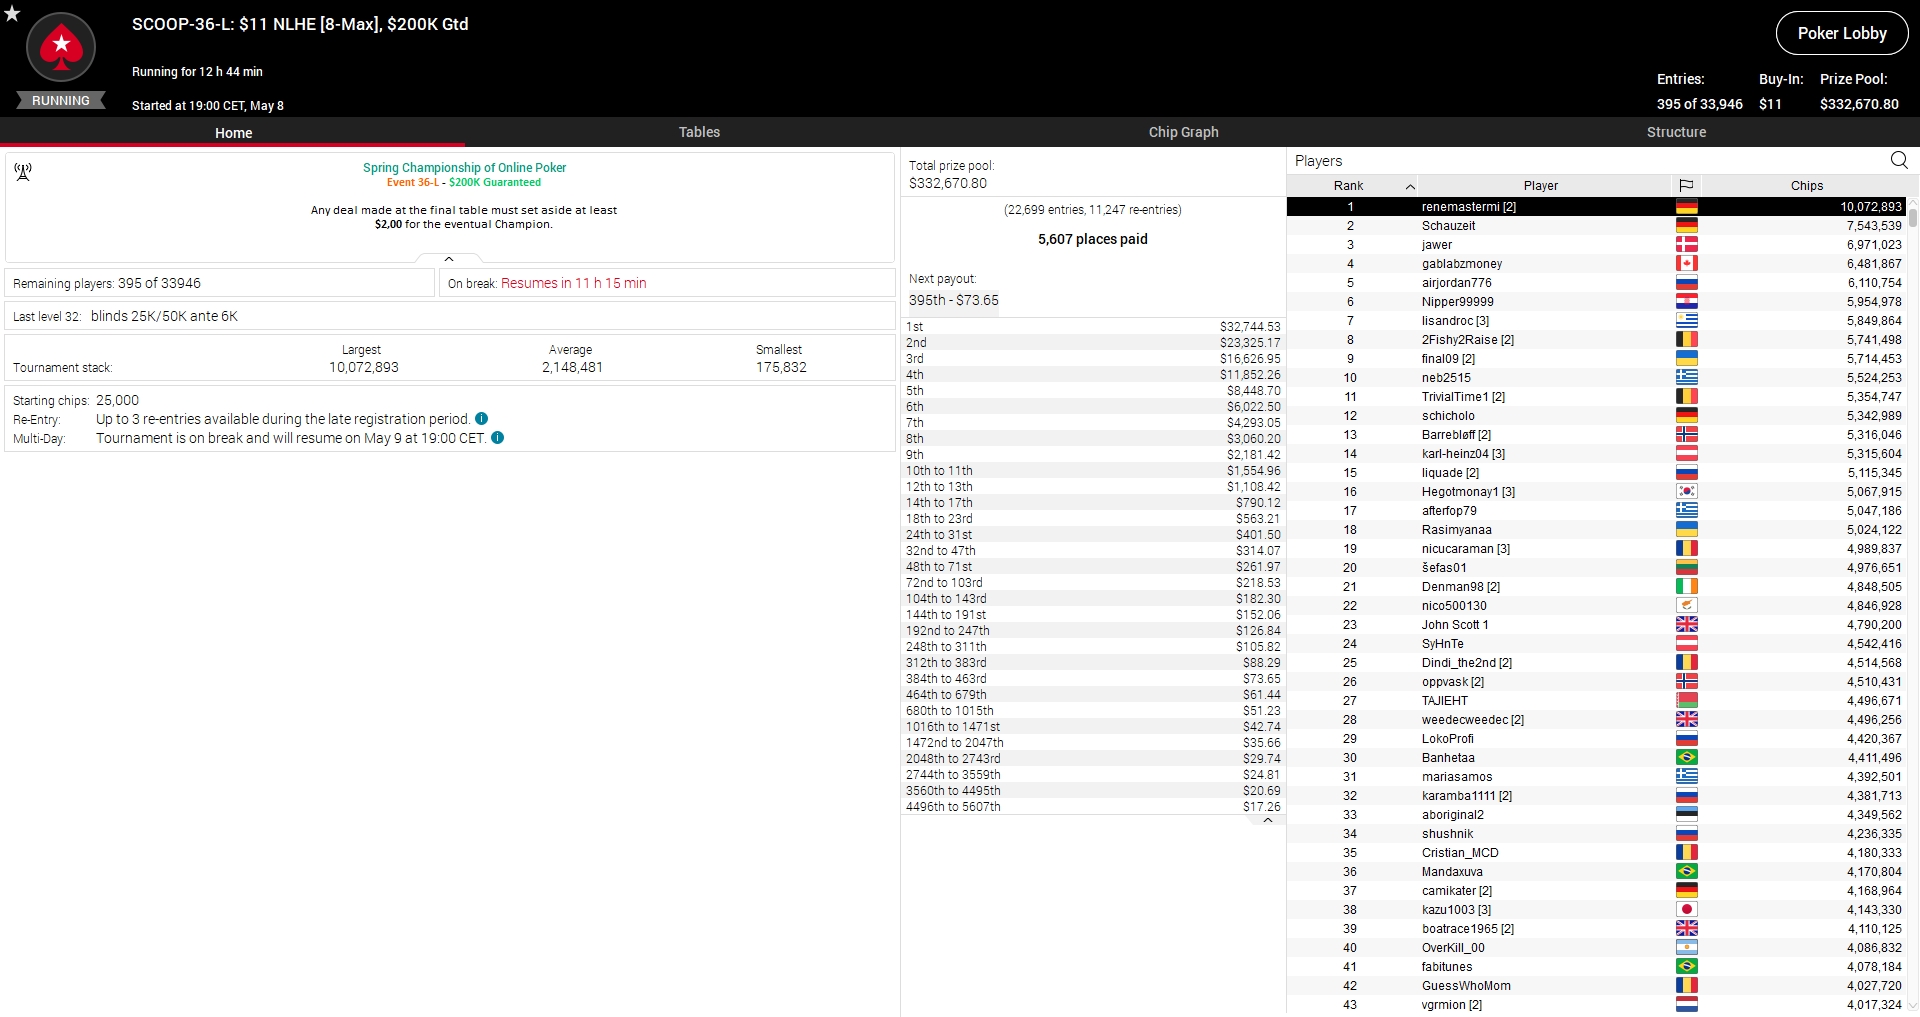1920x1017 pixels.
Task: Select the 9th place payout row
Action: (1093, 455)
